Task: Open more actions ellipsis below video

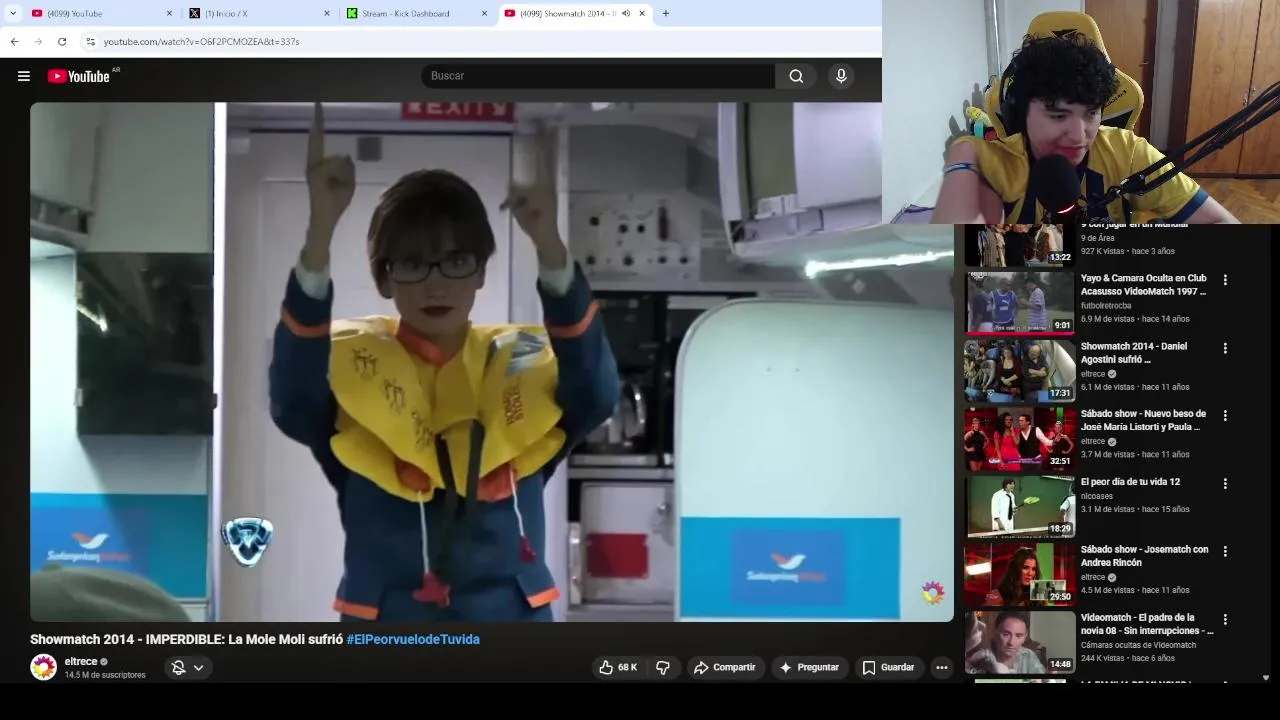Action: pyautogui.click(x=941, y=667)
